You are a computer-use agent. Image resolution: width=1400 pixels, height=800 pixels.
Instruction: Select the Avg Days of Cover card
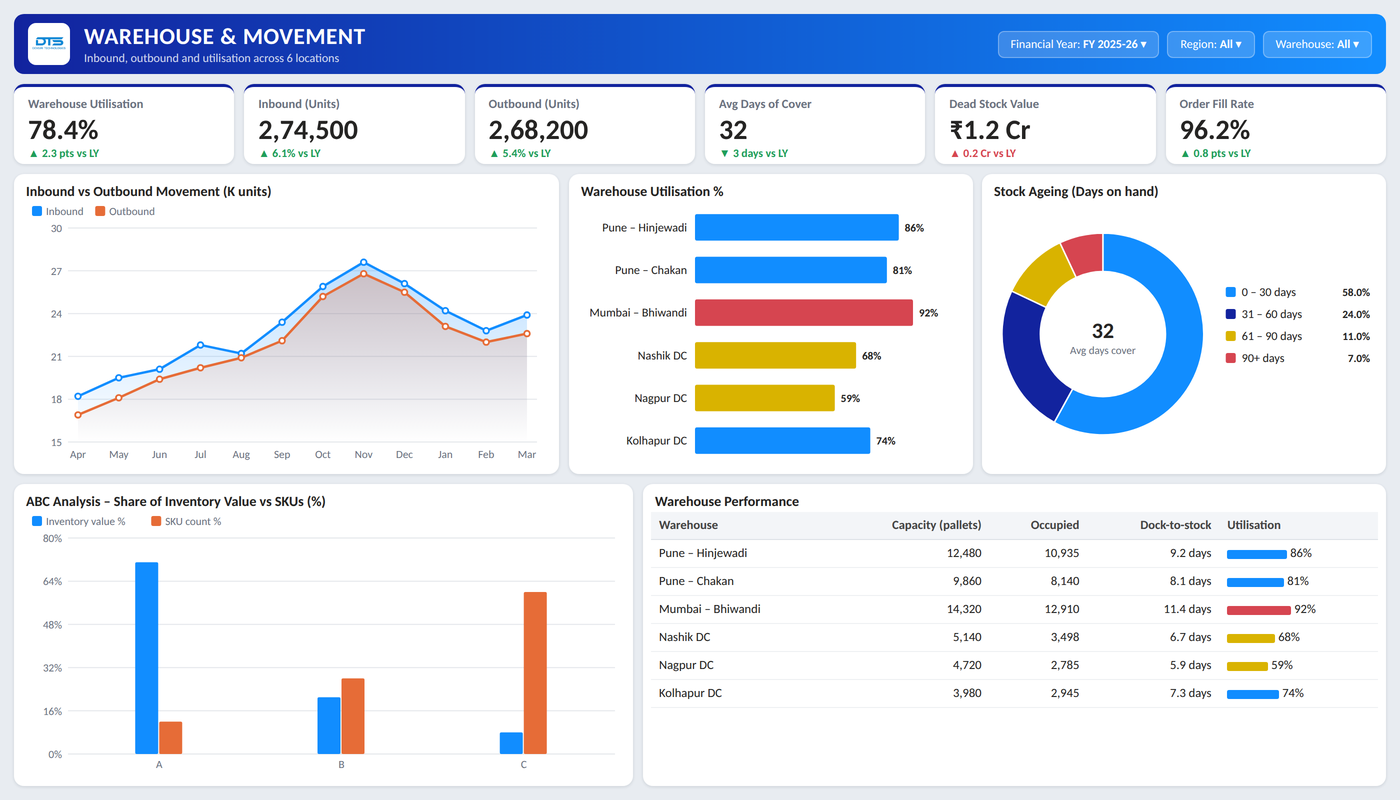tap(815, 125)
